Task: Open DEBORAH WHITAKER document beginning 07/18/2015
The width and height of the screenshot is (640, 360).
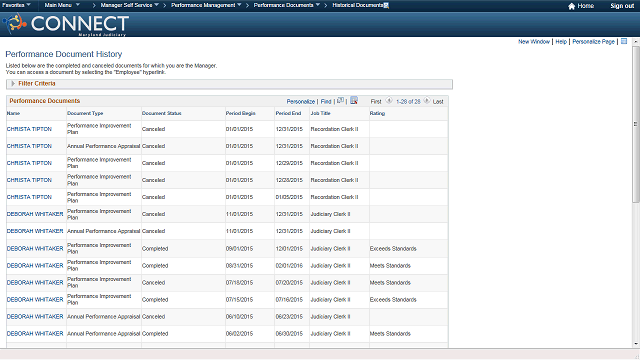Action: coord(35,282)
